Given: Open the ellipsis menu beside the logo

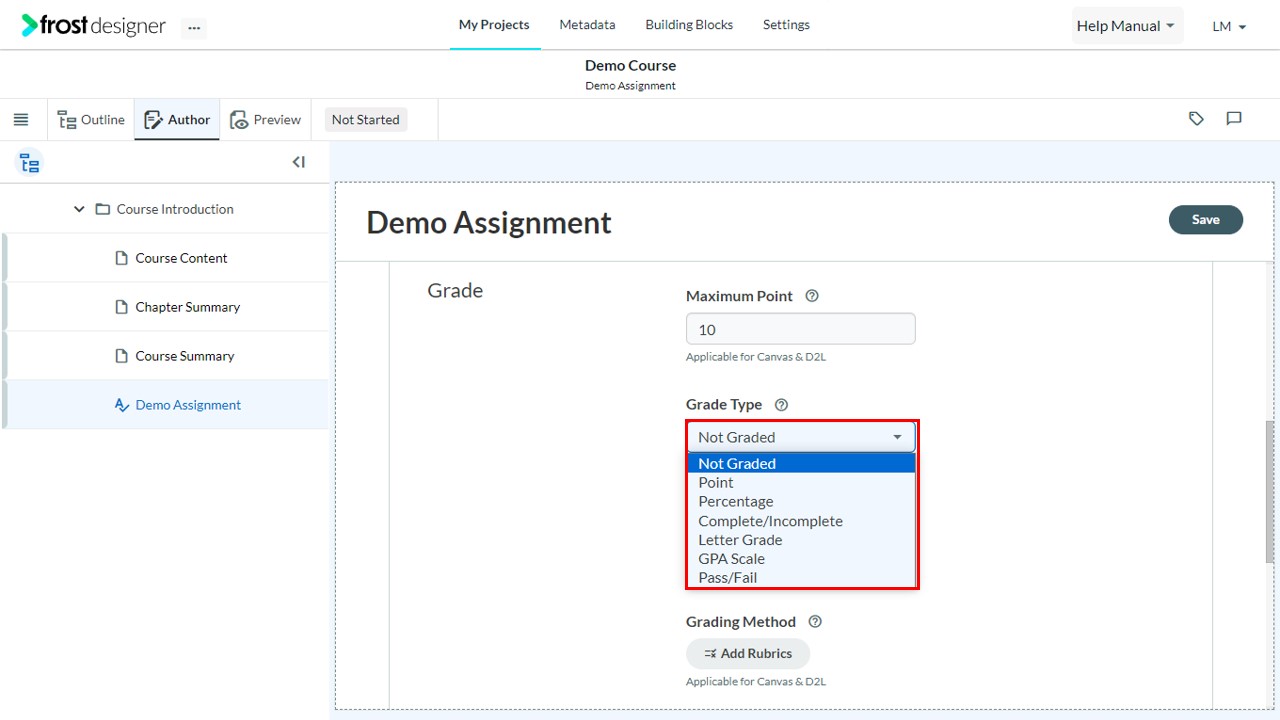Looking at the screenshot, I should click(x=194, y=28).
